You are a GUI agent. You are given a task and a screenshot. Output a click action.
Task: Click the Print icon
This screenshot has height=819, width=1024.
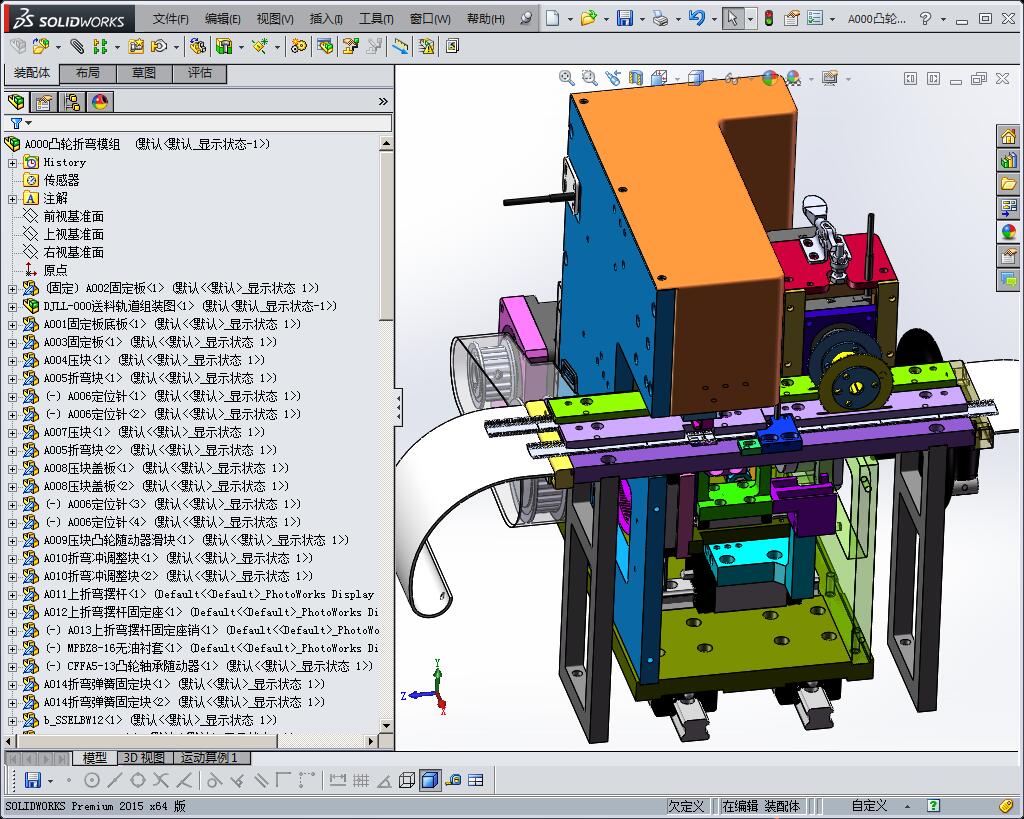pos(660,18)
